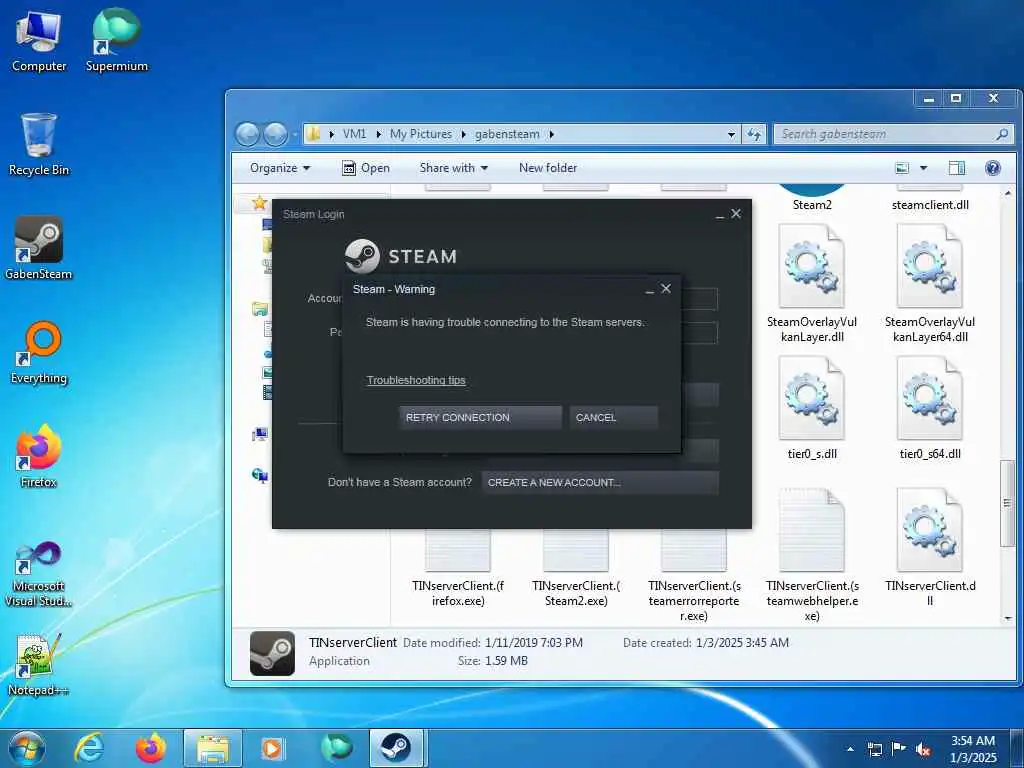Image resolution: width=1024 pixels, height=768 pixels.
Task: Click New folder in Explorer toolbar
Action: click(x=548, y=168)
